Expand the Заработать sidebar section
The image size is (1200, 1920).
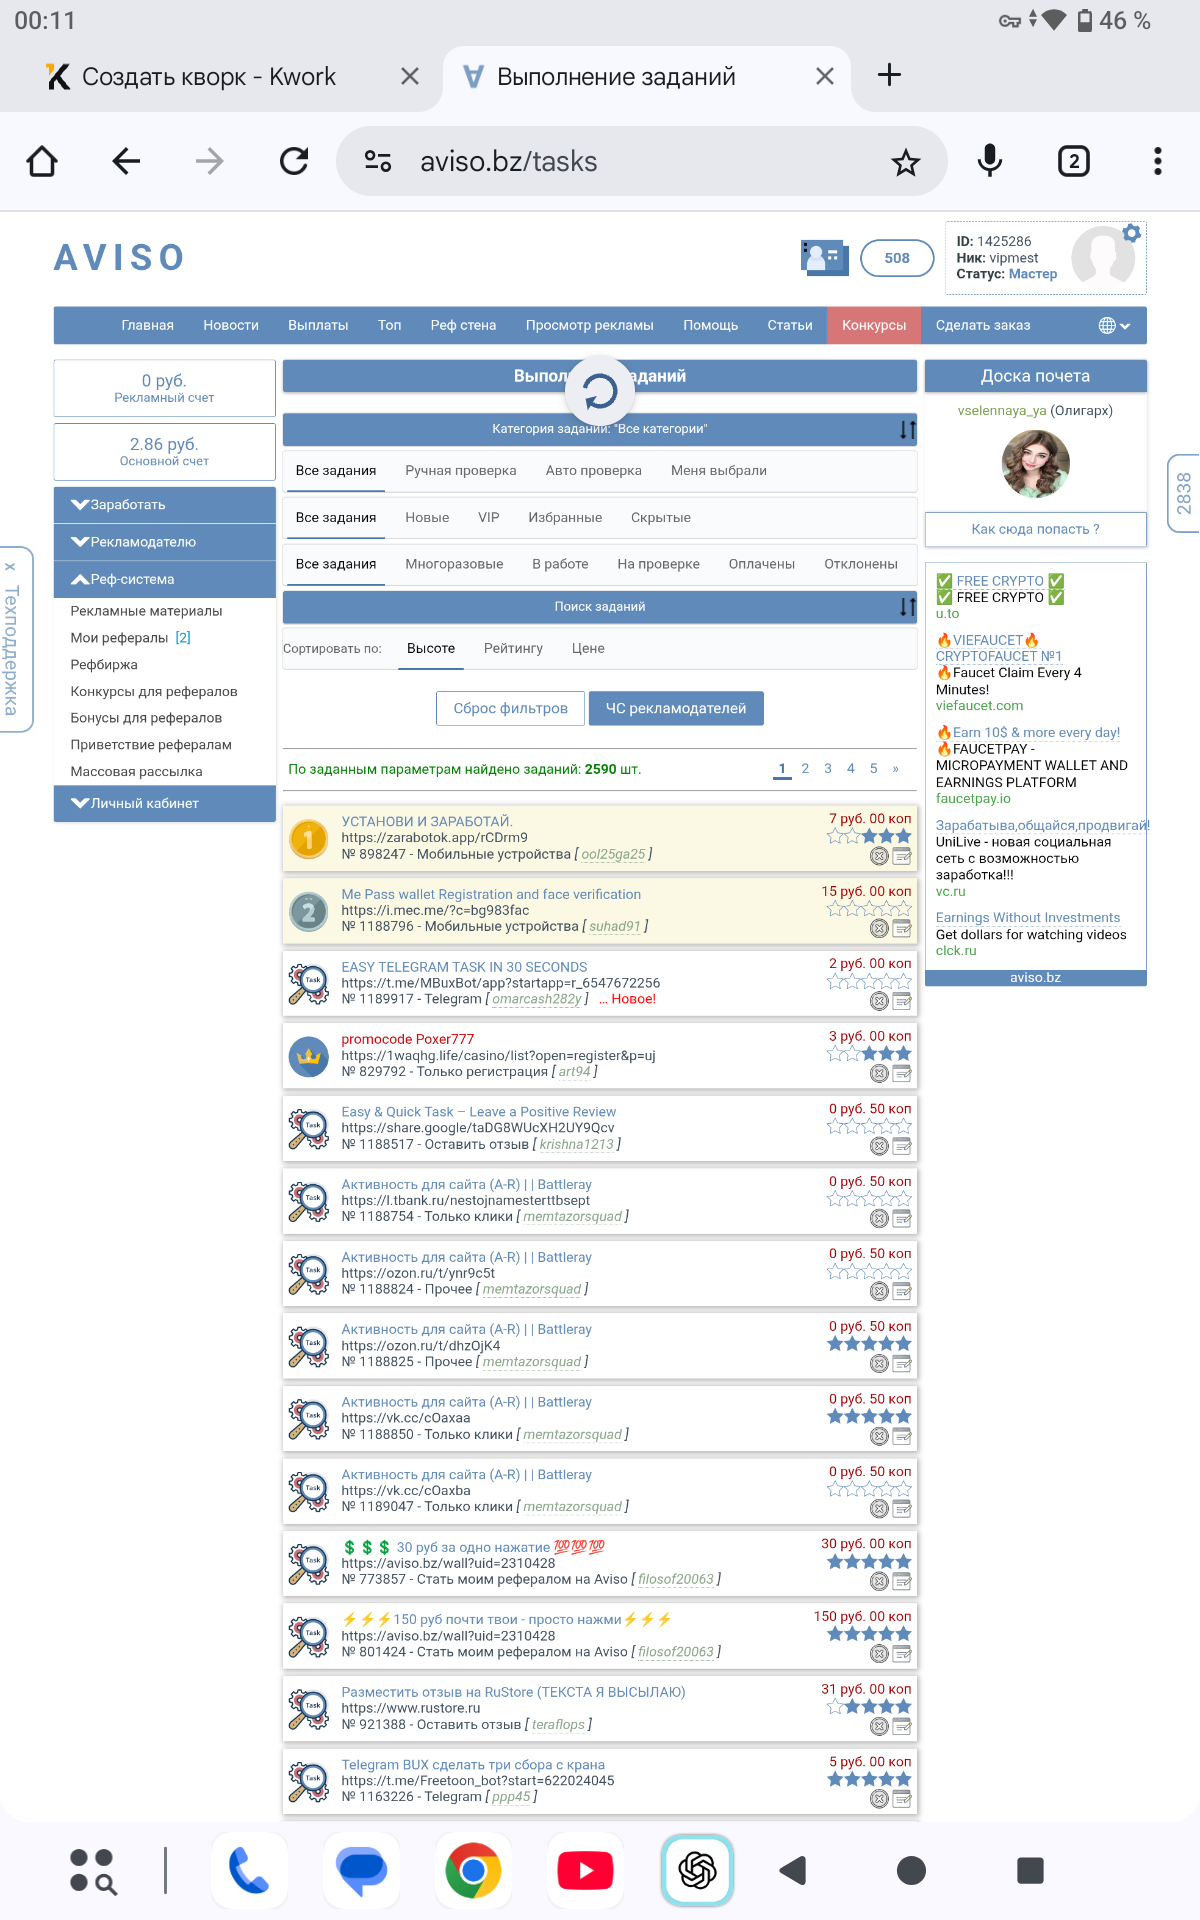coord(164,505)
